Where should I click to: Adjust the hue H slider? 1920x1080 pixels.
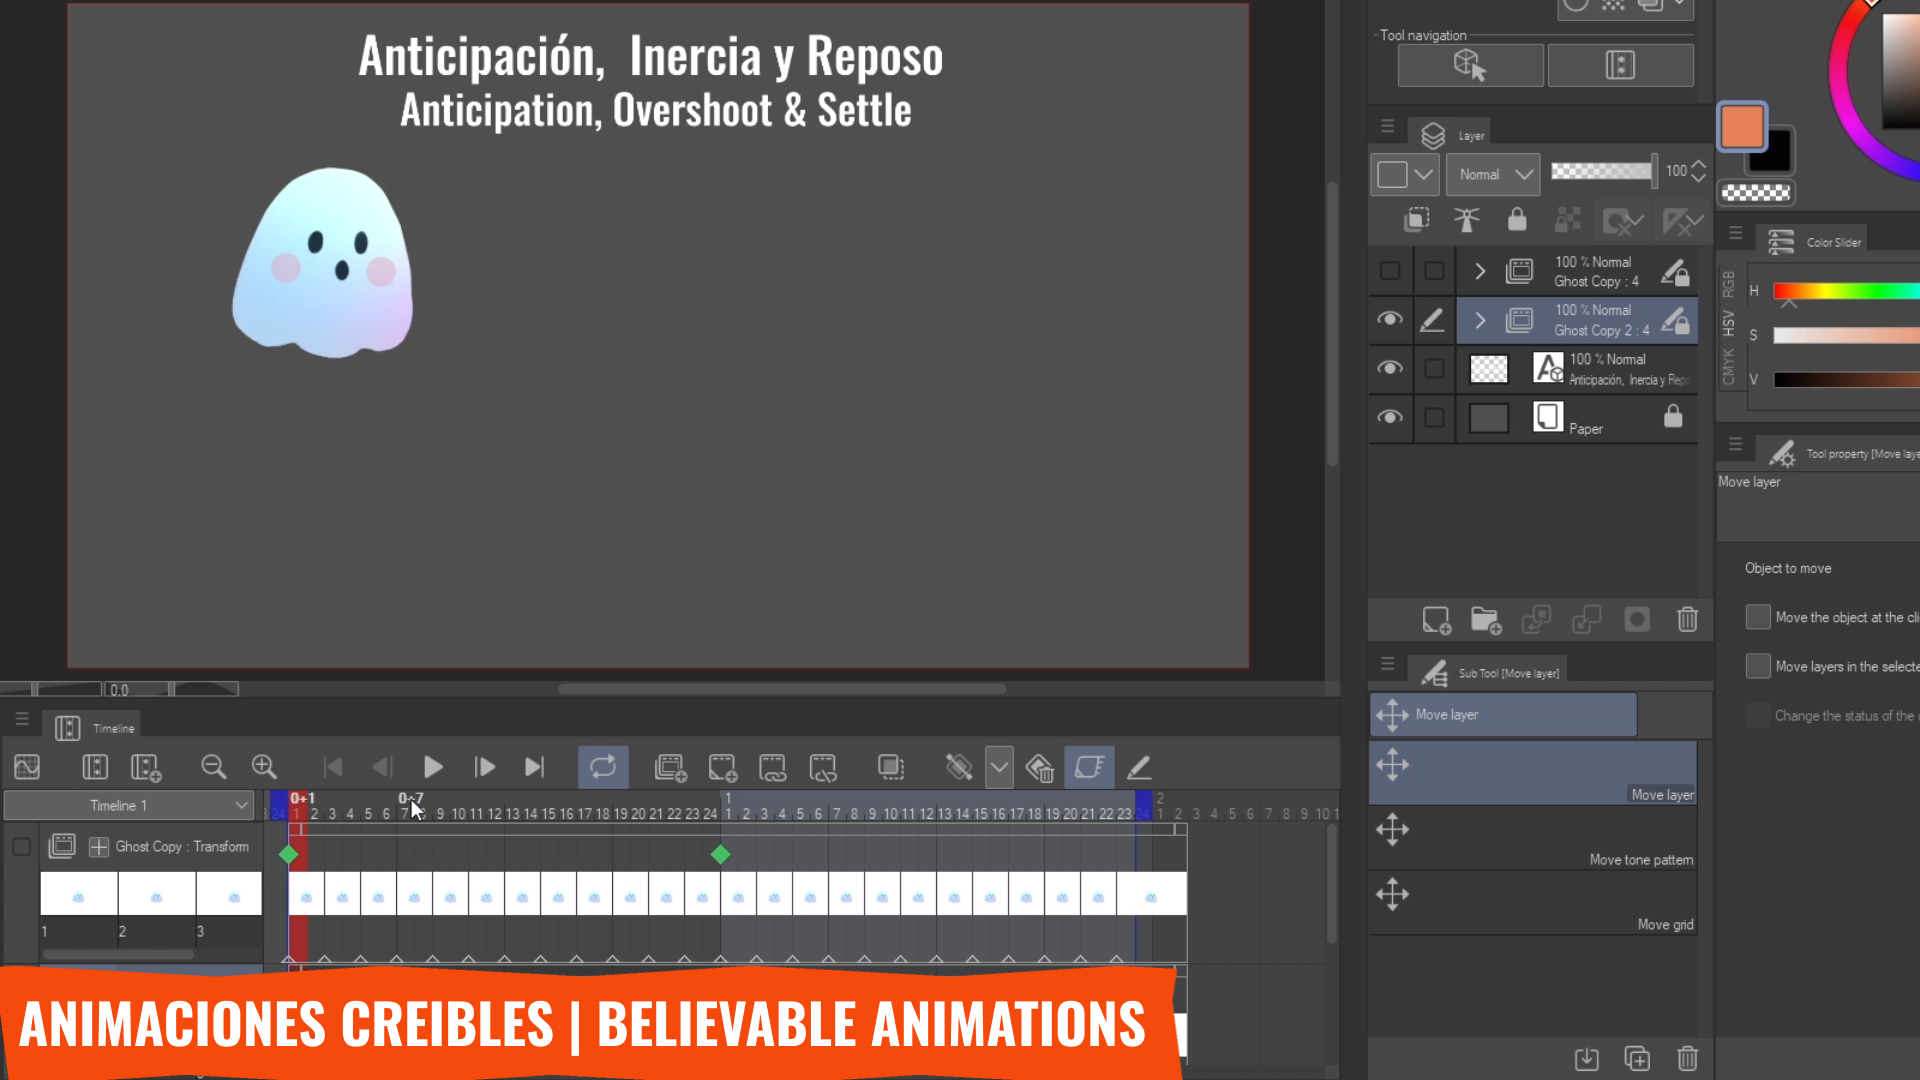coord(1846,291)
